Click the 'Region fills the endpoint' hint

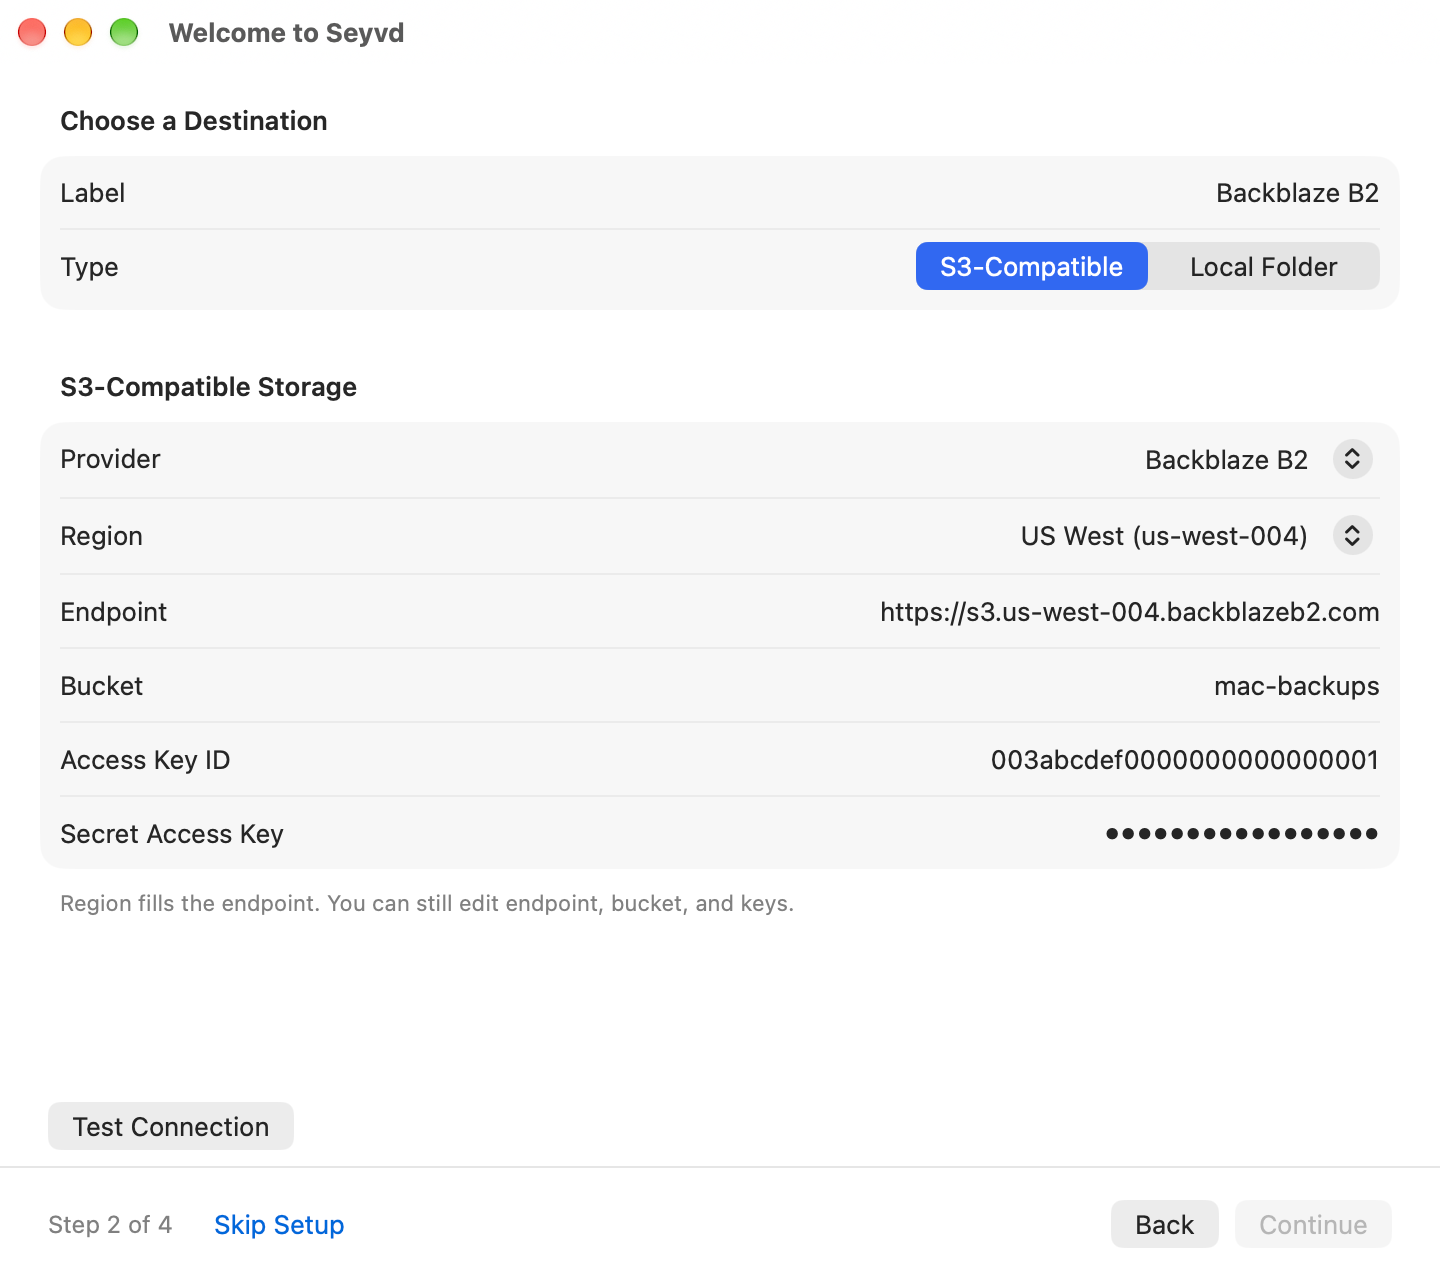pyautogui.click(x=427, y=904)
